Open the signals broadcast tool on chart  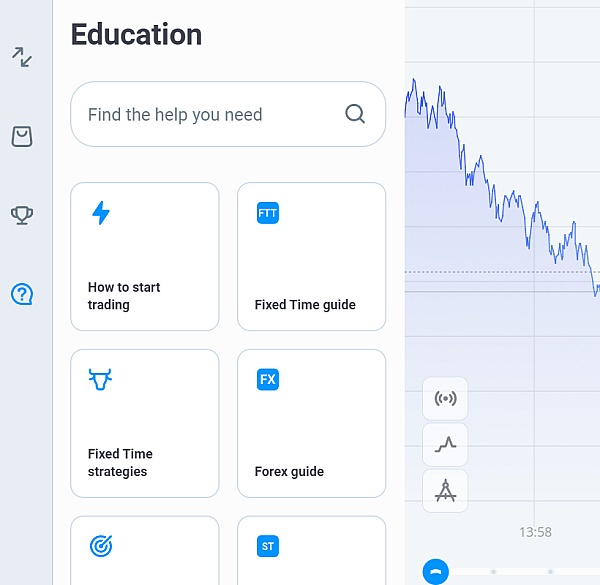click(445, 399)
